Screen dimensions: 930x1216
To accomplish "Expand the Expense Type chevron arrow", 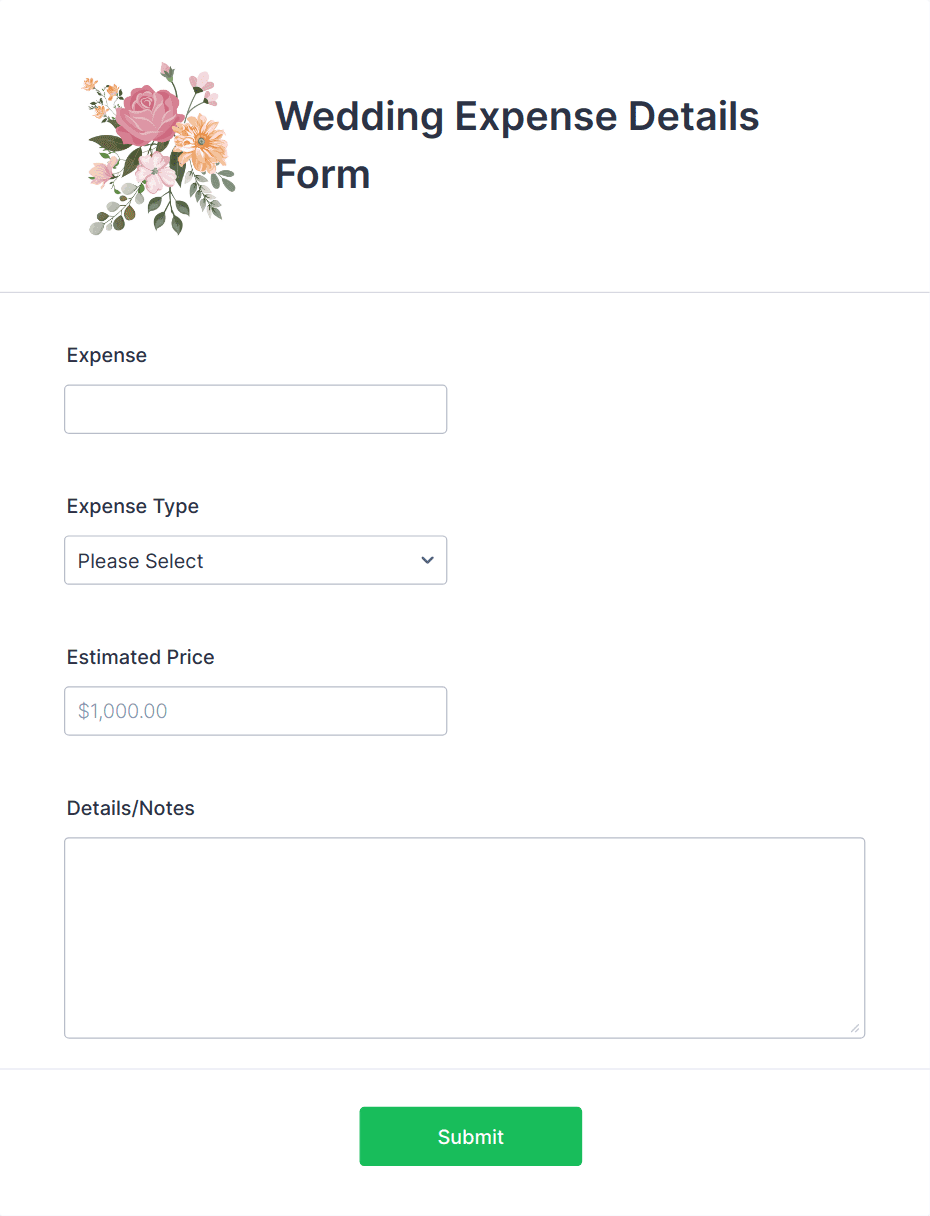I will 427,560.
